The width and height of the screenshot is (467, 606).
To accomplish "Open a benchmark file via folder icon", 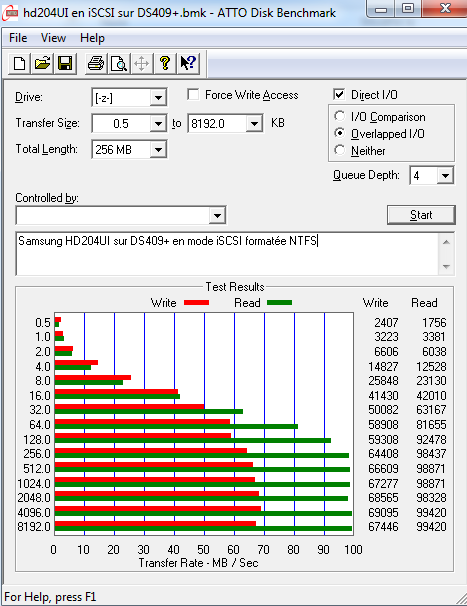I will 42,63.
